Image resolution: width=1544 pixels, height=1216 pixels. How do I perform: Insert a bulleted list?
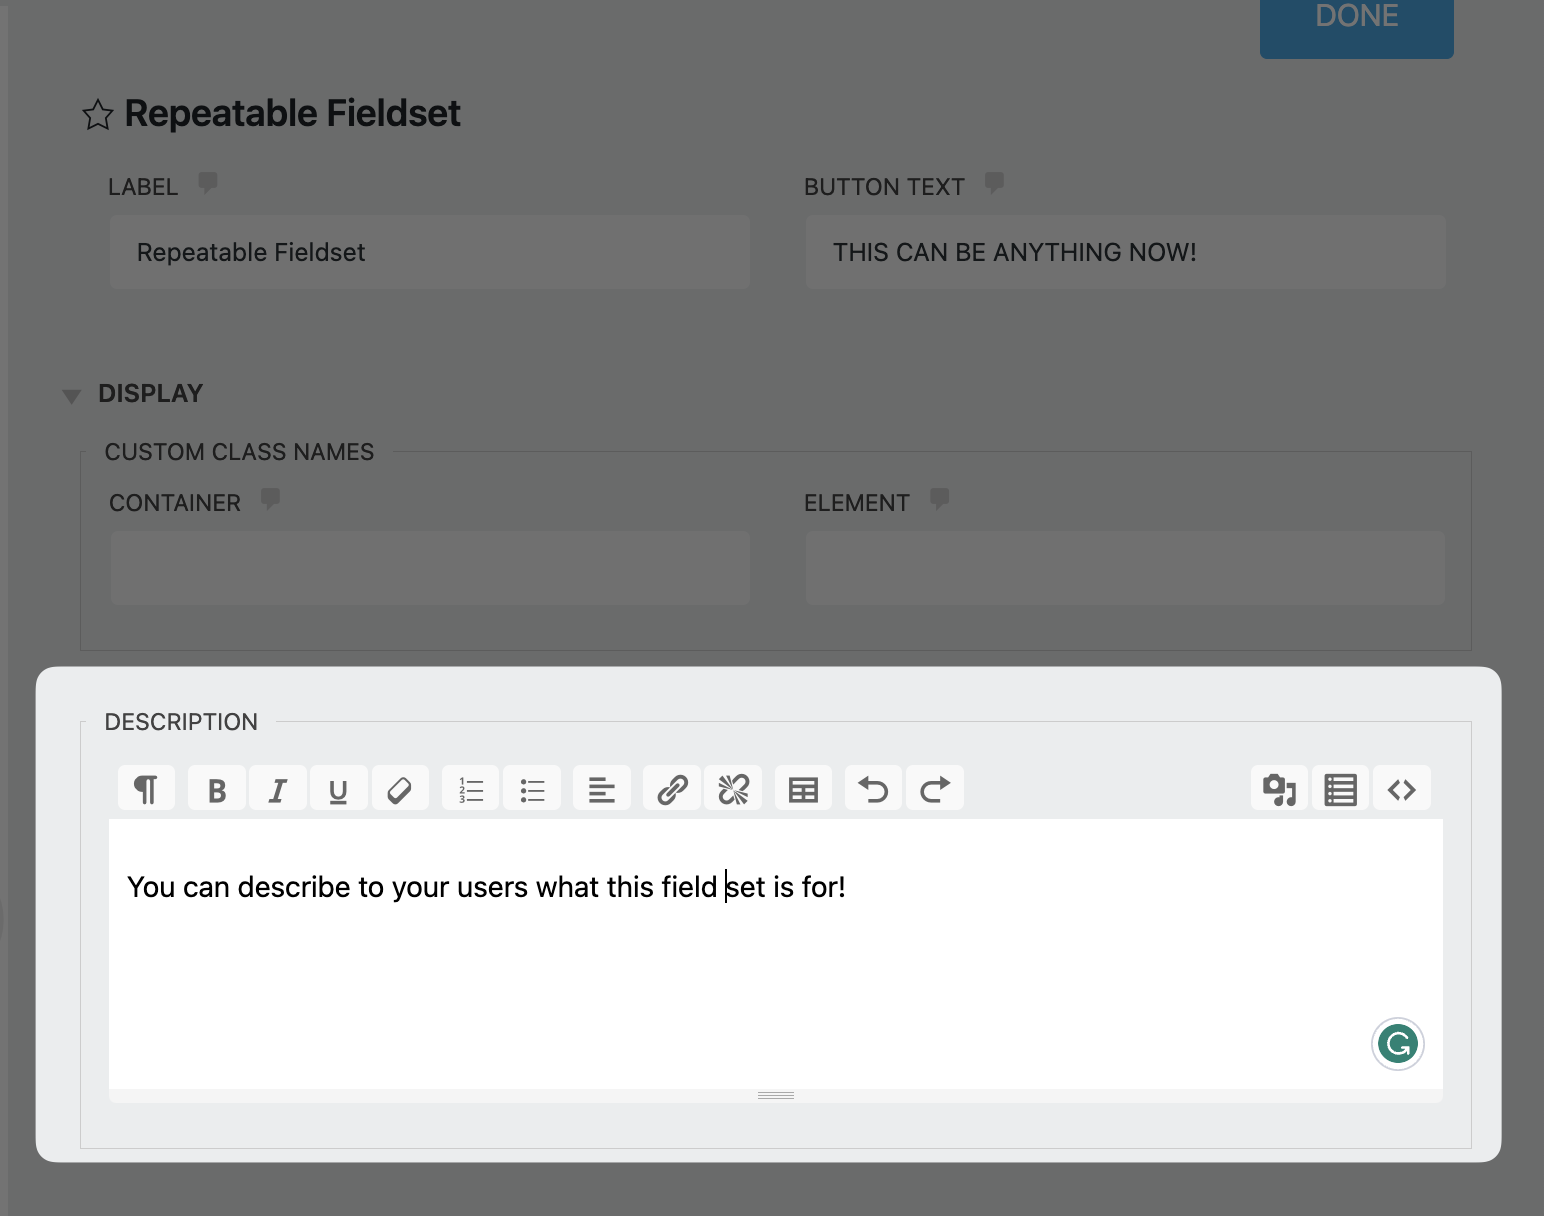coord(532,789)
